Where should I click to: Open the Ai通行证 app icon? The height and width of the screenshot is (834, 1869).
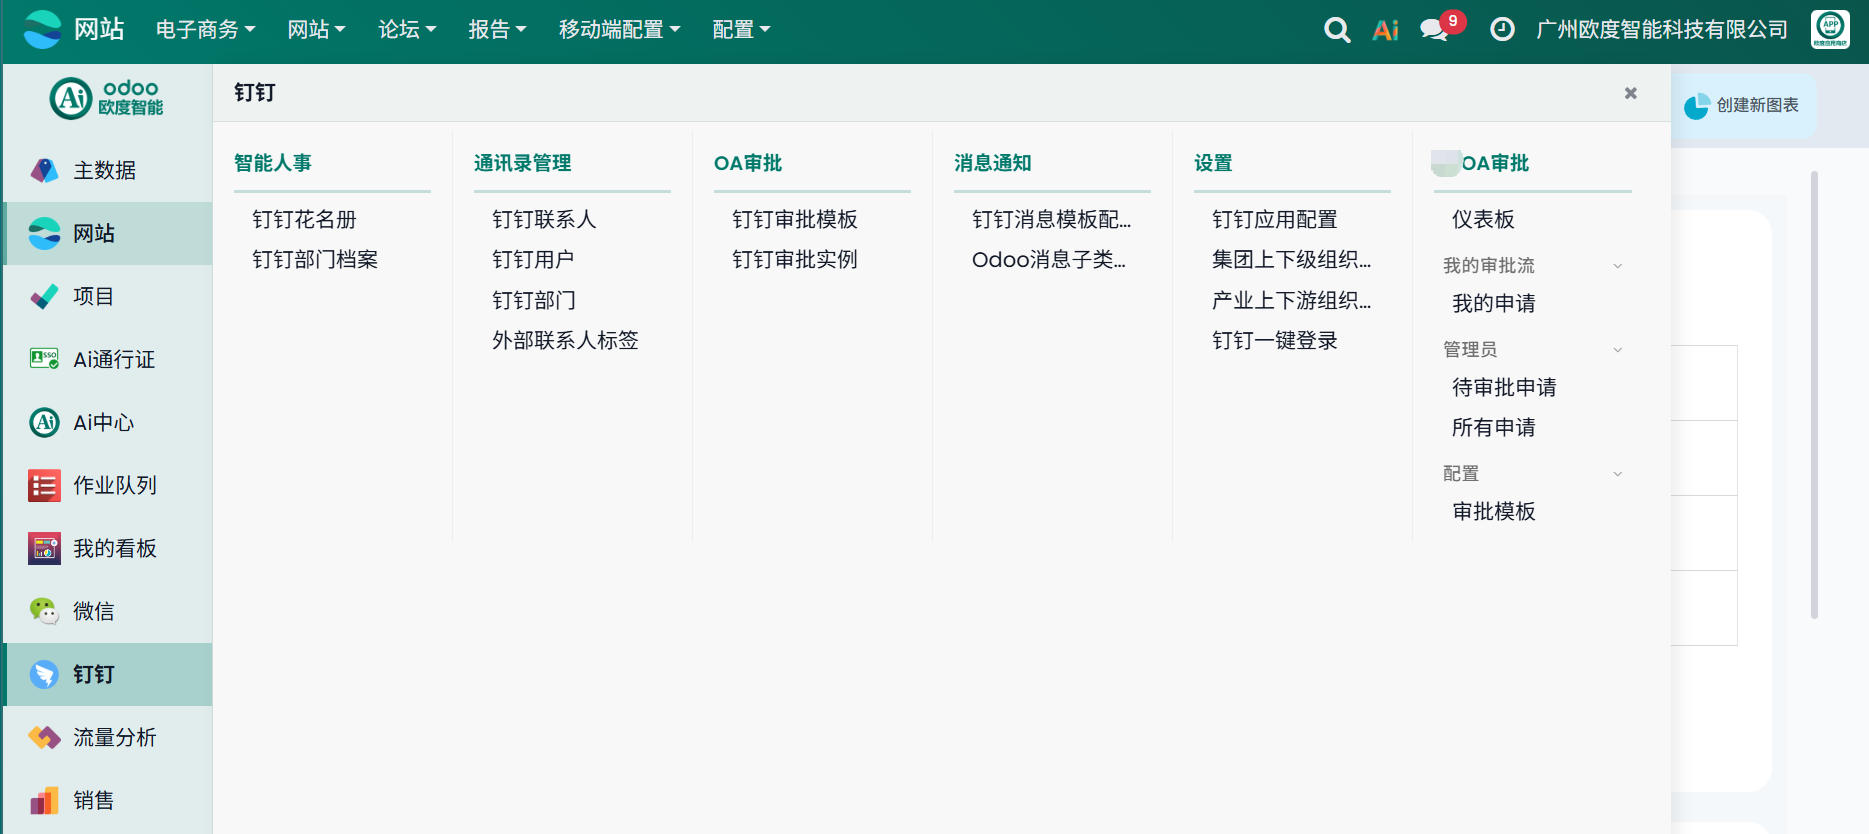pos(45,359)
